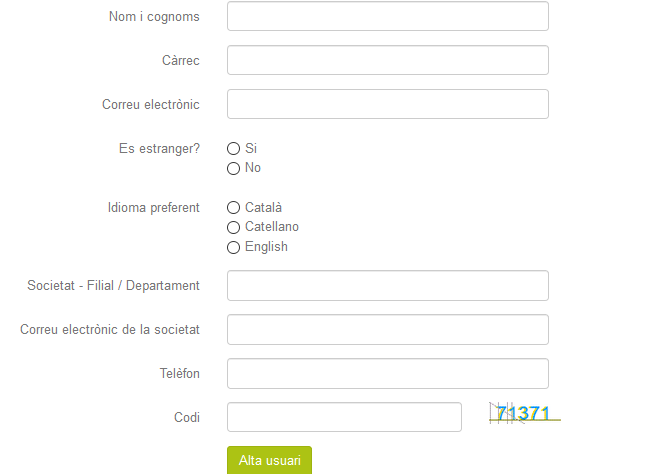Select No for Es estranger
This screenshot has width=645, height=474.
tap(233, 168)
